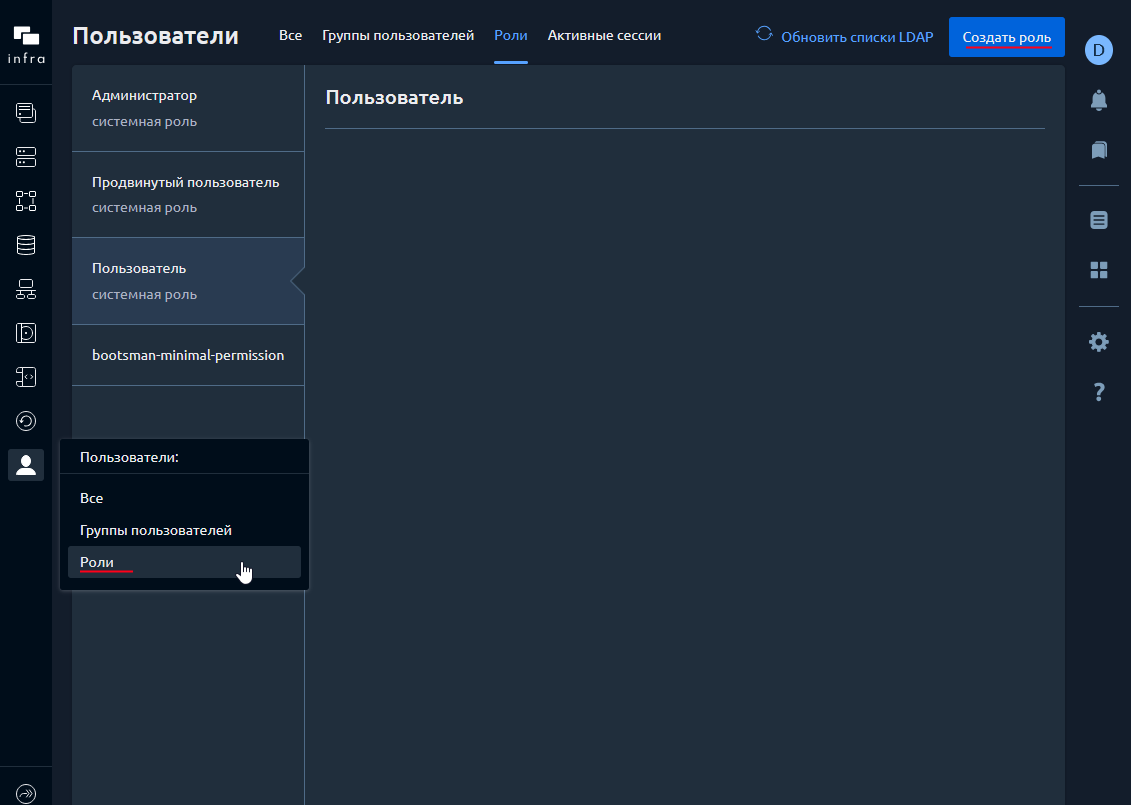Select the Пользователь system role row
1131x805 pixels.
188,281
